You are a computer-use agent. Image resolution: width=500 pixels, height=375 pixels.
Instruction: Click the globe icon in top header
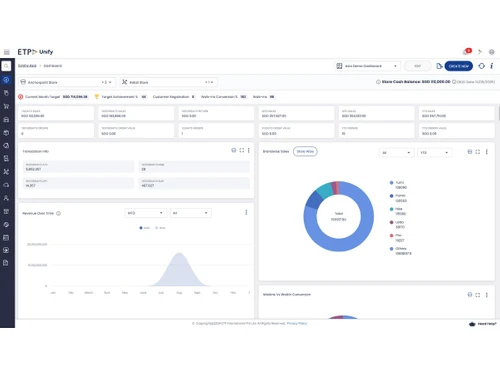pos(492,52)
